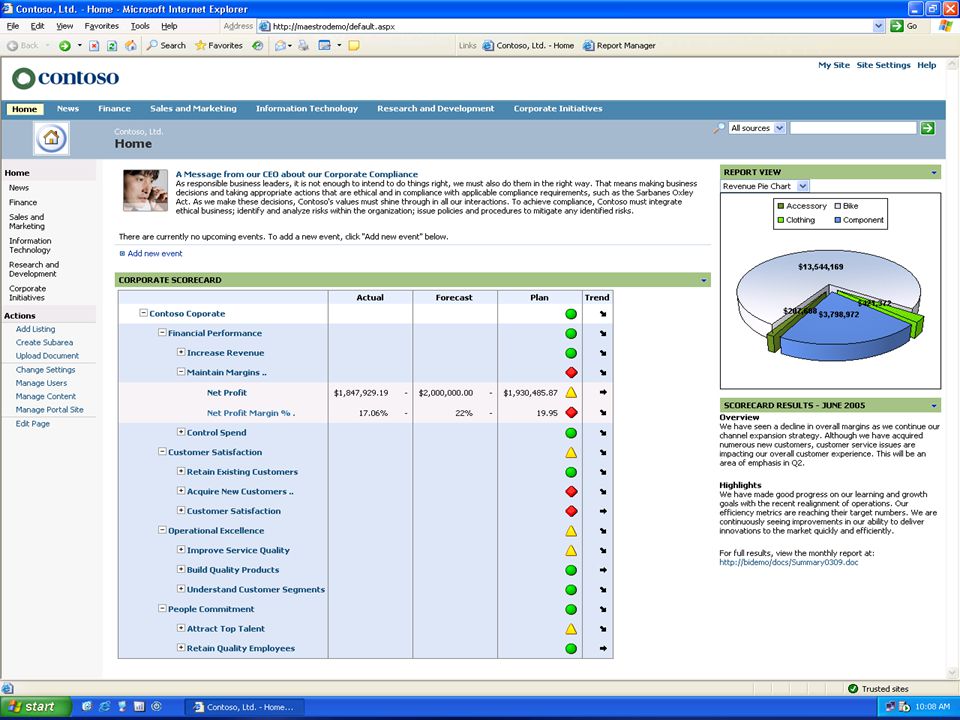The image size is (960, 720).
Task: Open the Help menu
Action: coord(169,26)
